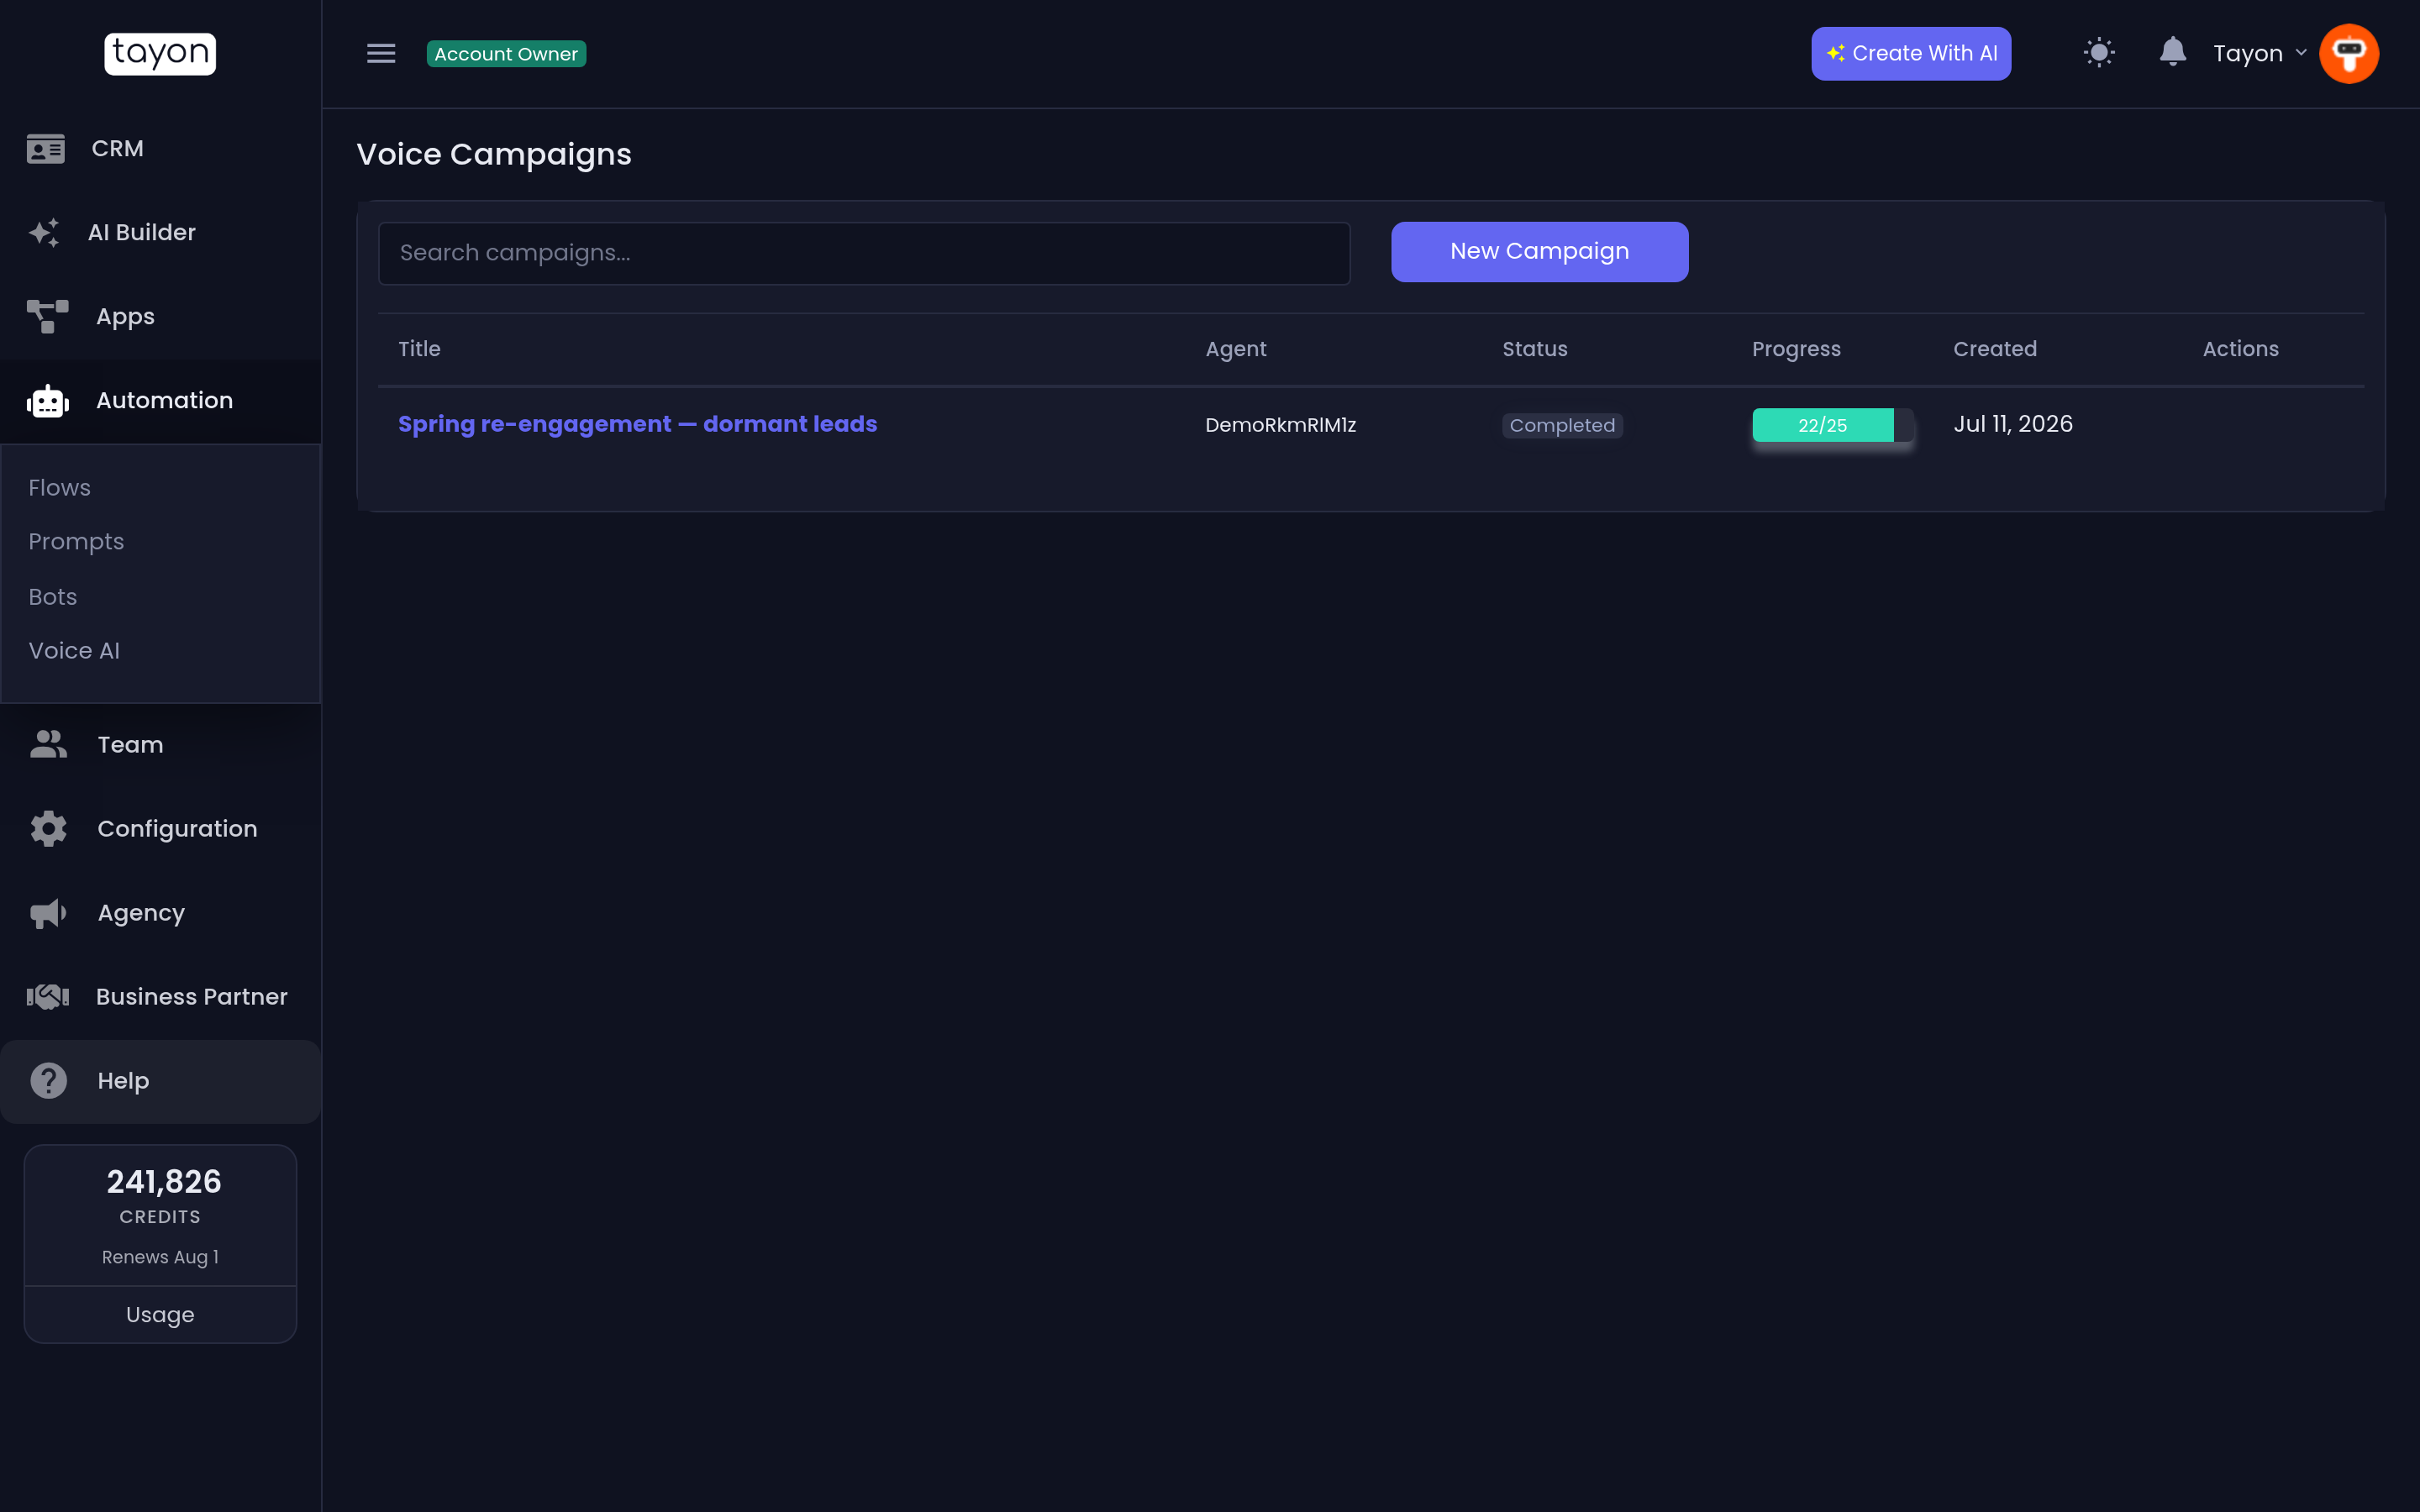The width and height of the screenshot is (2420, 1512).
Task: Click the Account Owner badge
Action: (506, 54)
